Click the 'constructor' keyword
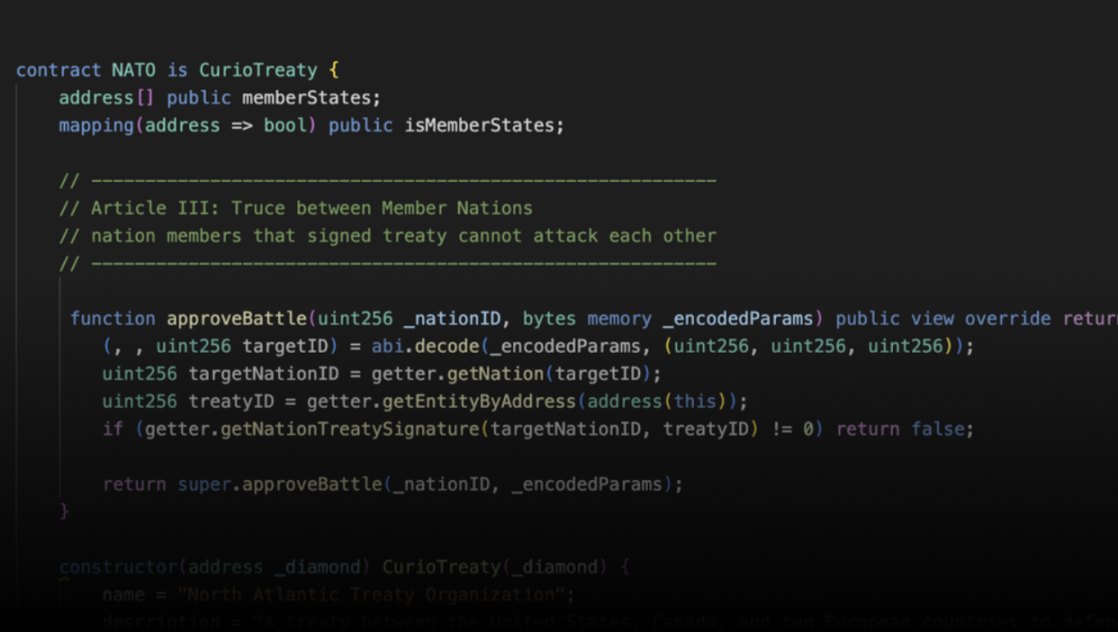This screenshot has height=632, width=1118. pyautogui.click(x=118, y=567)
